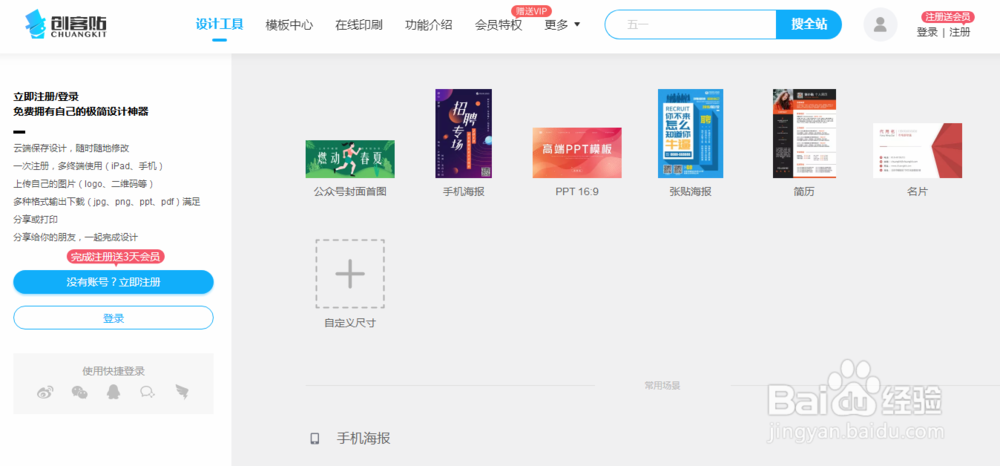
Task: Open the purple 手机海报 thumbnail
Action: pyautogui.click(x=464, y=133)
